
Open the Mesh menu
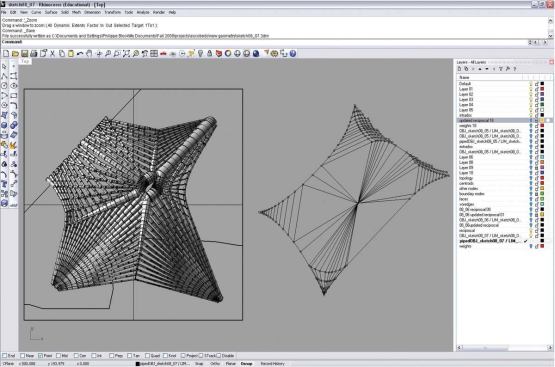point(76,12)
